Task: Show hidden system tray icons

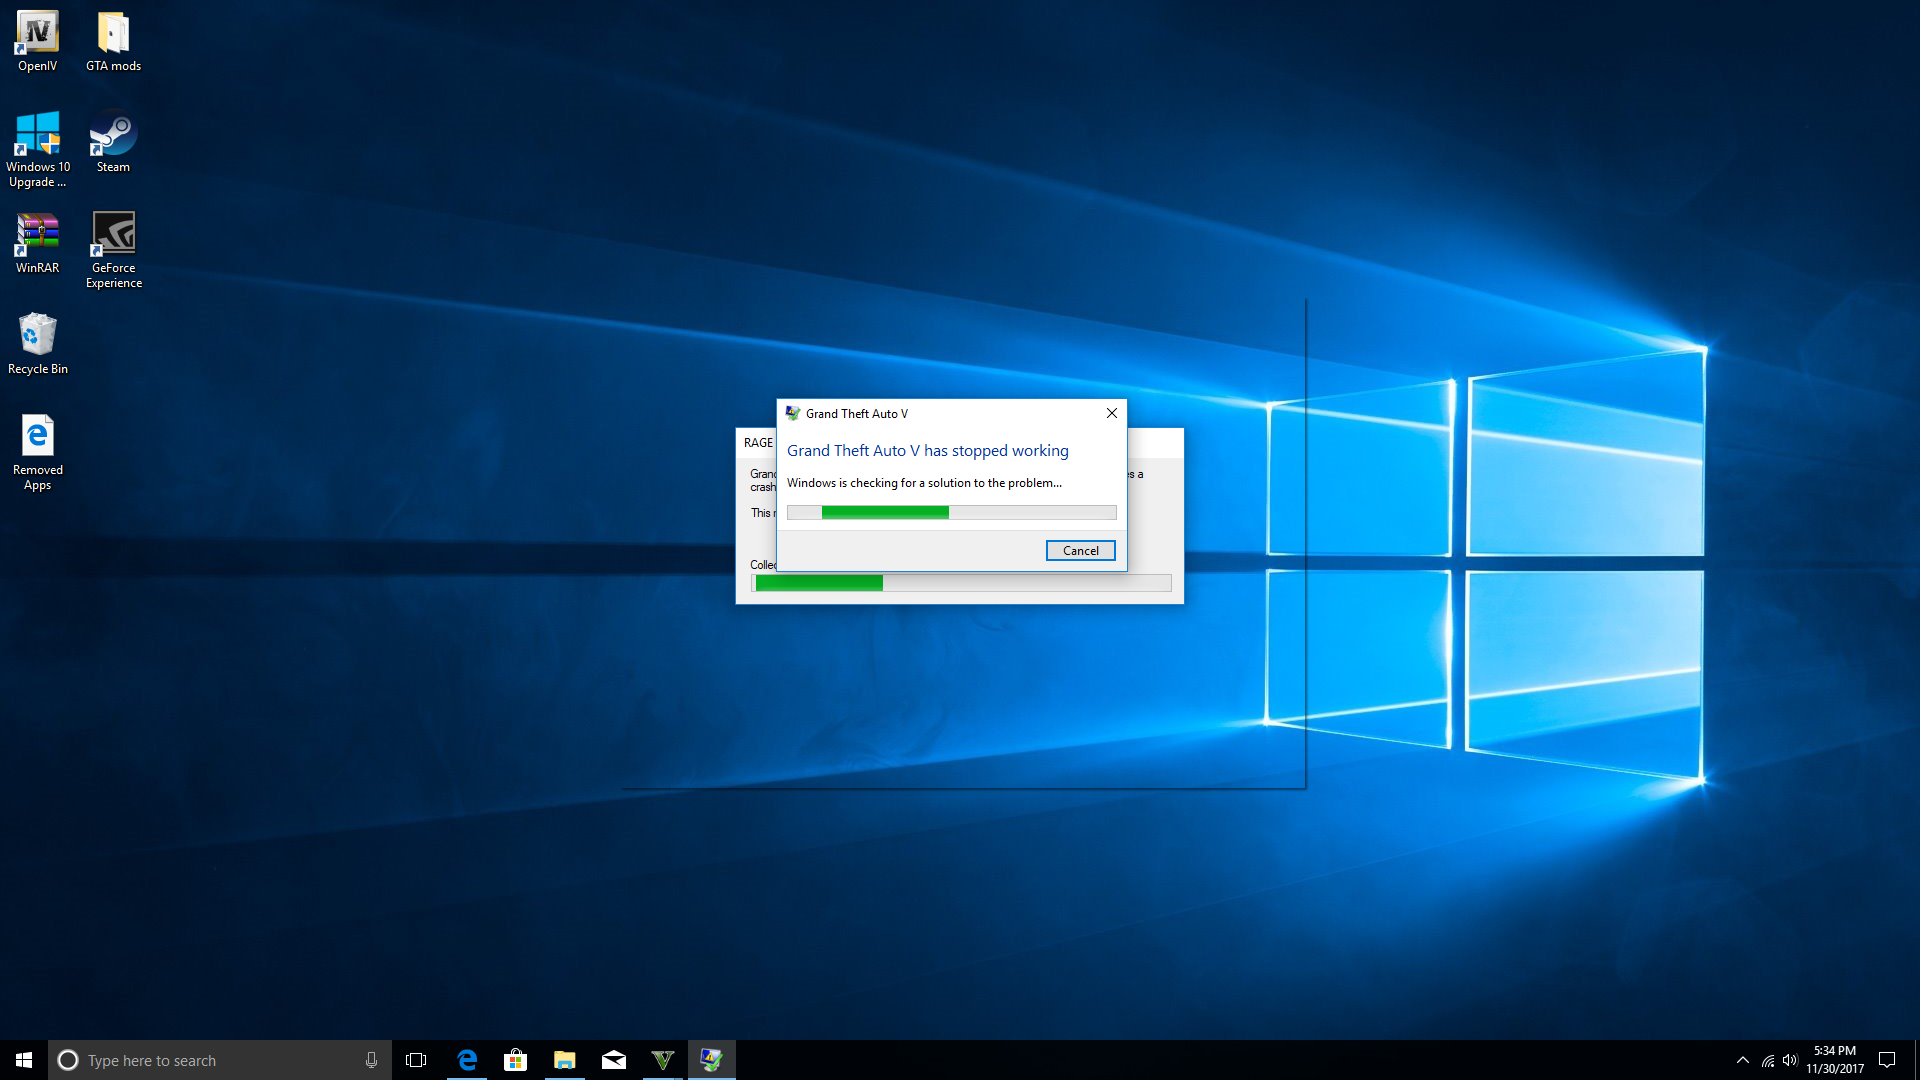Action: coord(1742,1060)
